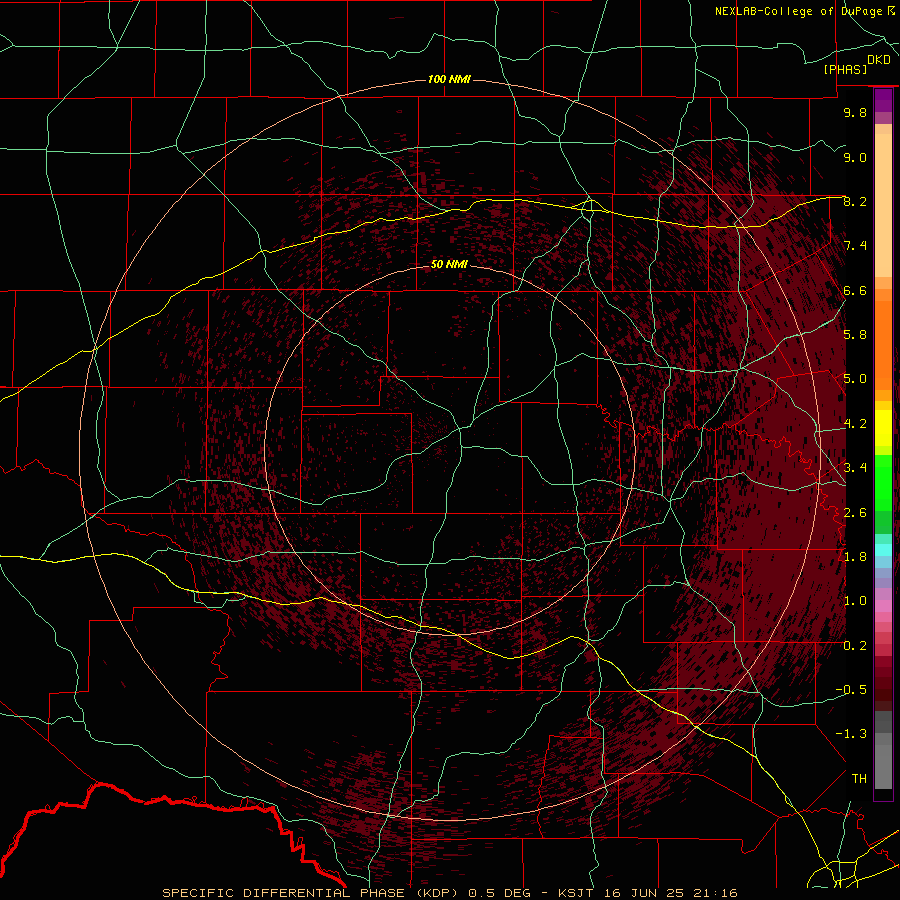Click the 9.0 scale value
This screenshot has width=900, height=900.
point(855,157)
